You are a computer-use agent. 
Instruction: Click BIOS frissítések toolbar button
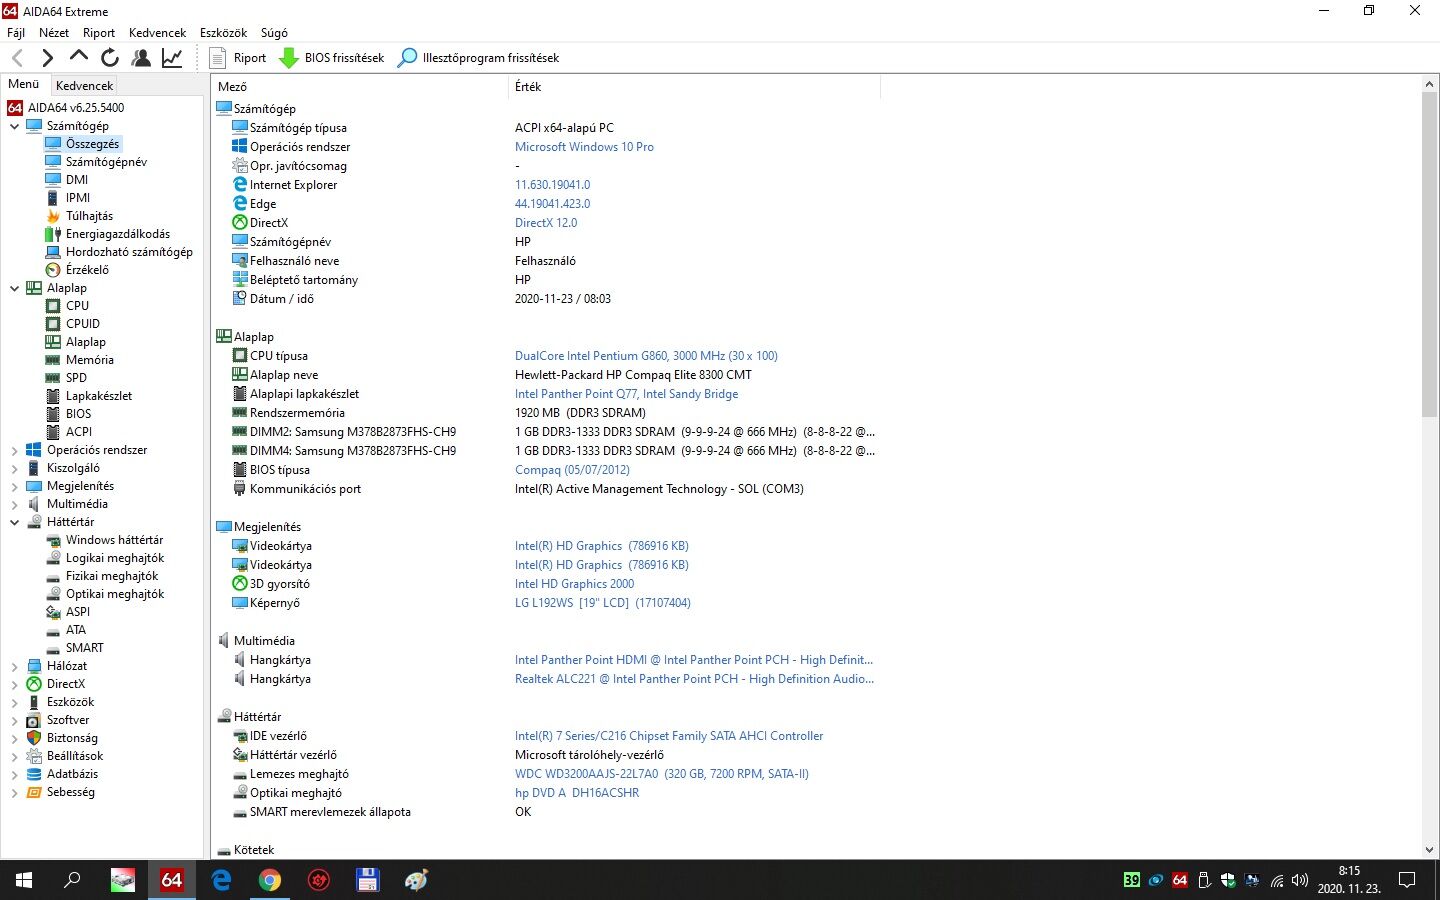pyautogui.click(x=332, y=58)
